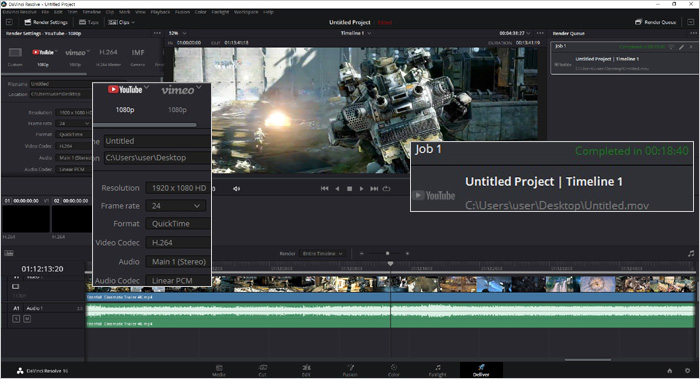700x379 pixels.
Task: Select clip 02 thumbnail
Action: pyautogui.click(x=71, y=219)
